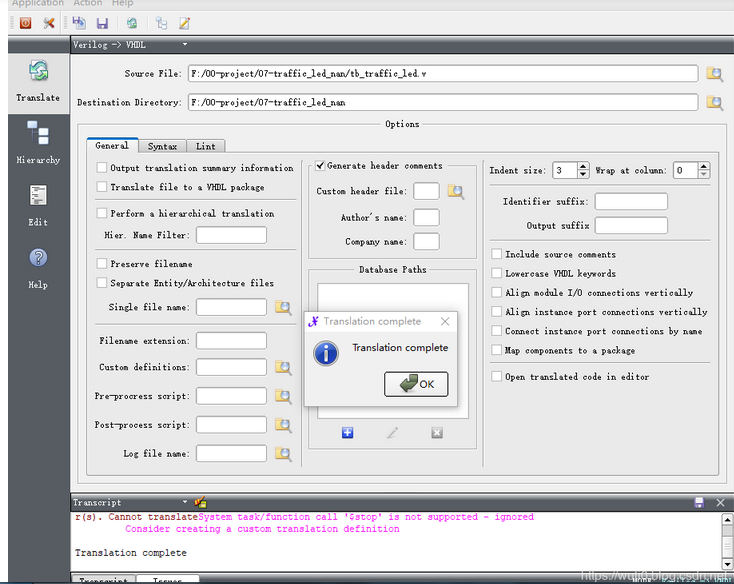Click the red power/exit toolbar icon

[x=25, y=23]
